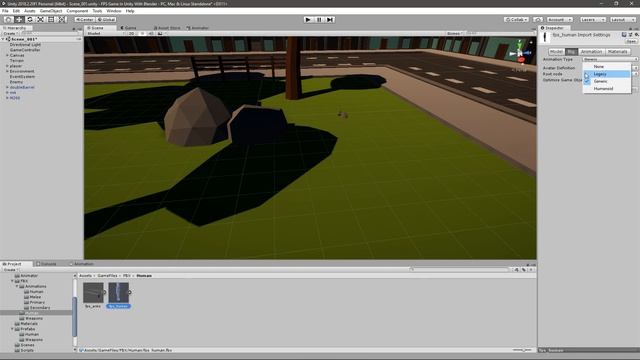The height and width of the screenshot is (360, 640).
Task: Switch to the Animator tab
Action: 198,28
